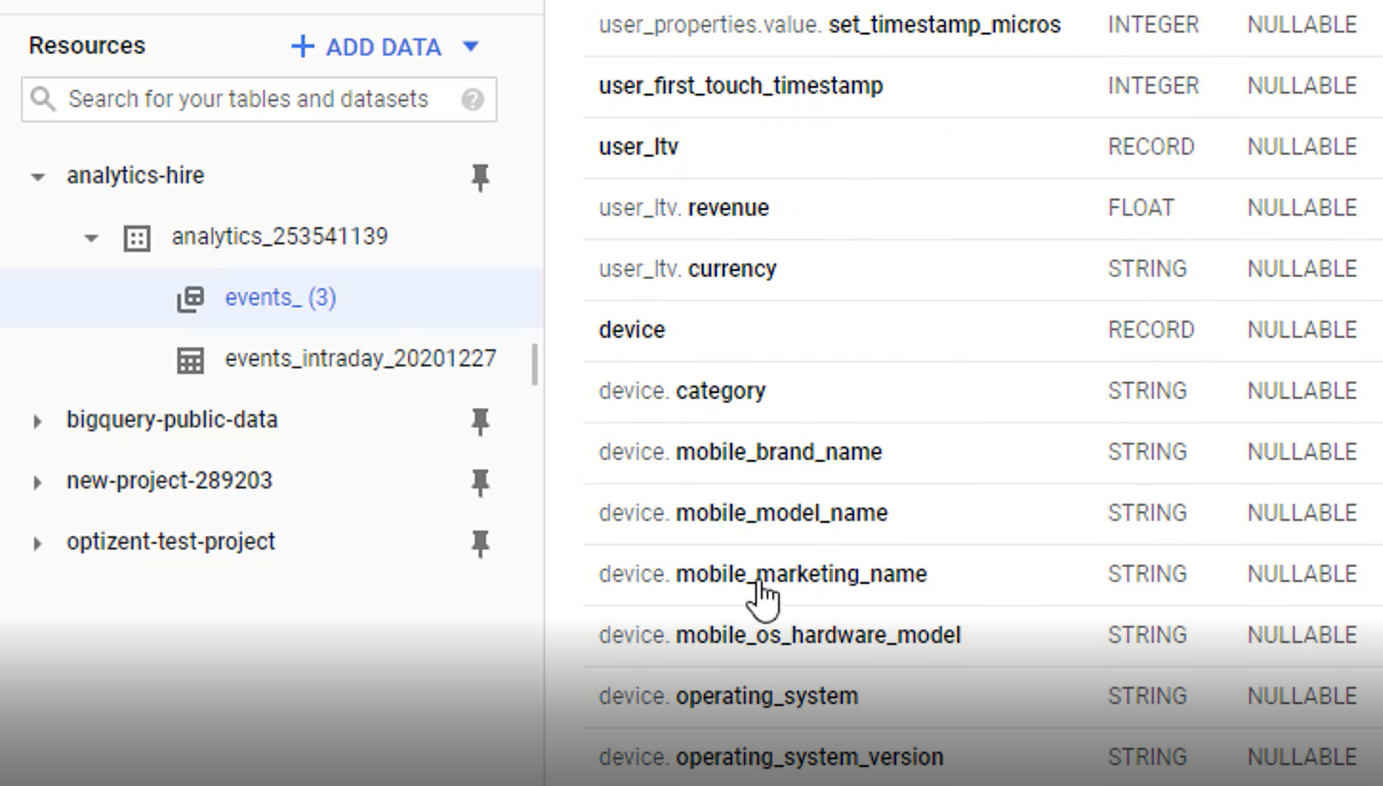This screenshot has height=786, width=1383.
Task: Expand the optizent-test-project node
Action: pos(38,543)
